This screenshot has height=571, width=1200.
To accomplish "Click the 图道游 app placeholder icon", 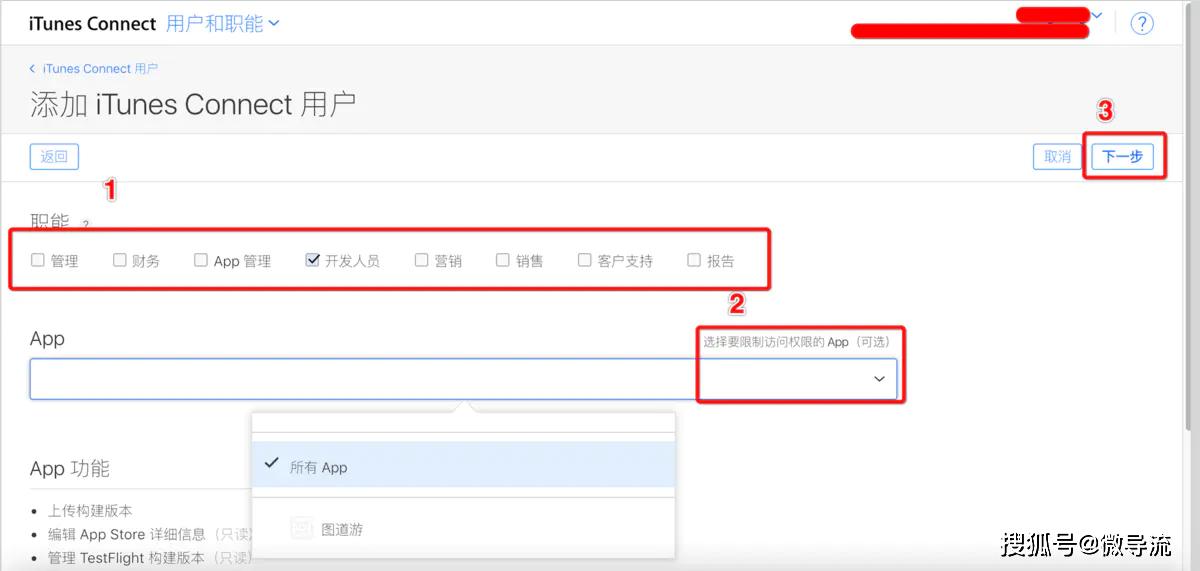I will 301,529.
